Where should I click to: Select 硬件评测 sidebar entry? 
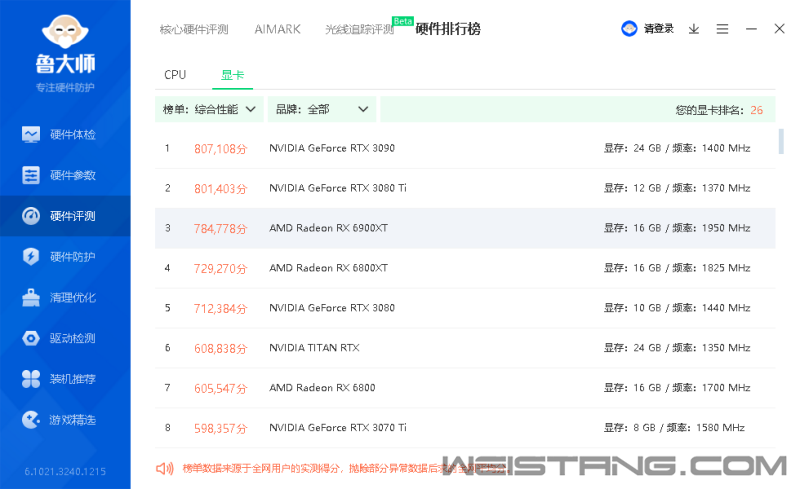[65, 216]
